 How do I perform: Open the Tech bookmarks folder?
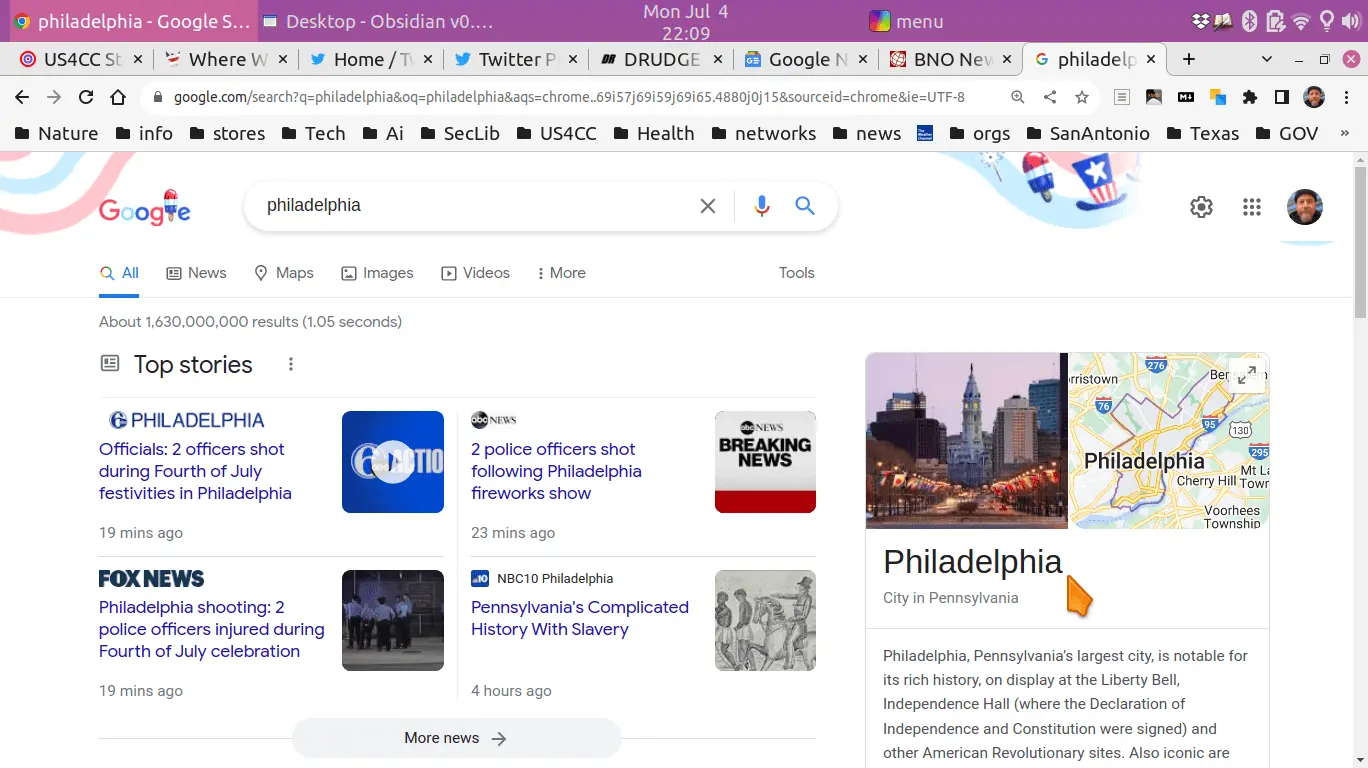(x=314, y=133)
